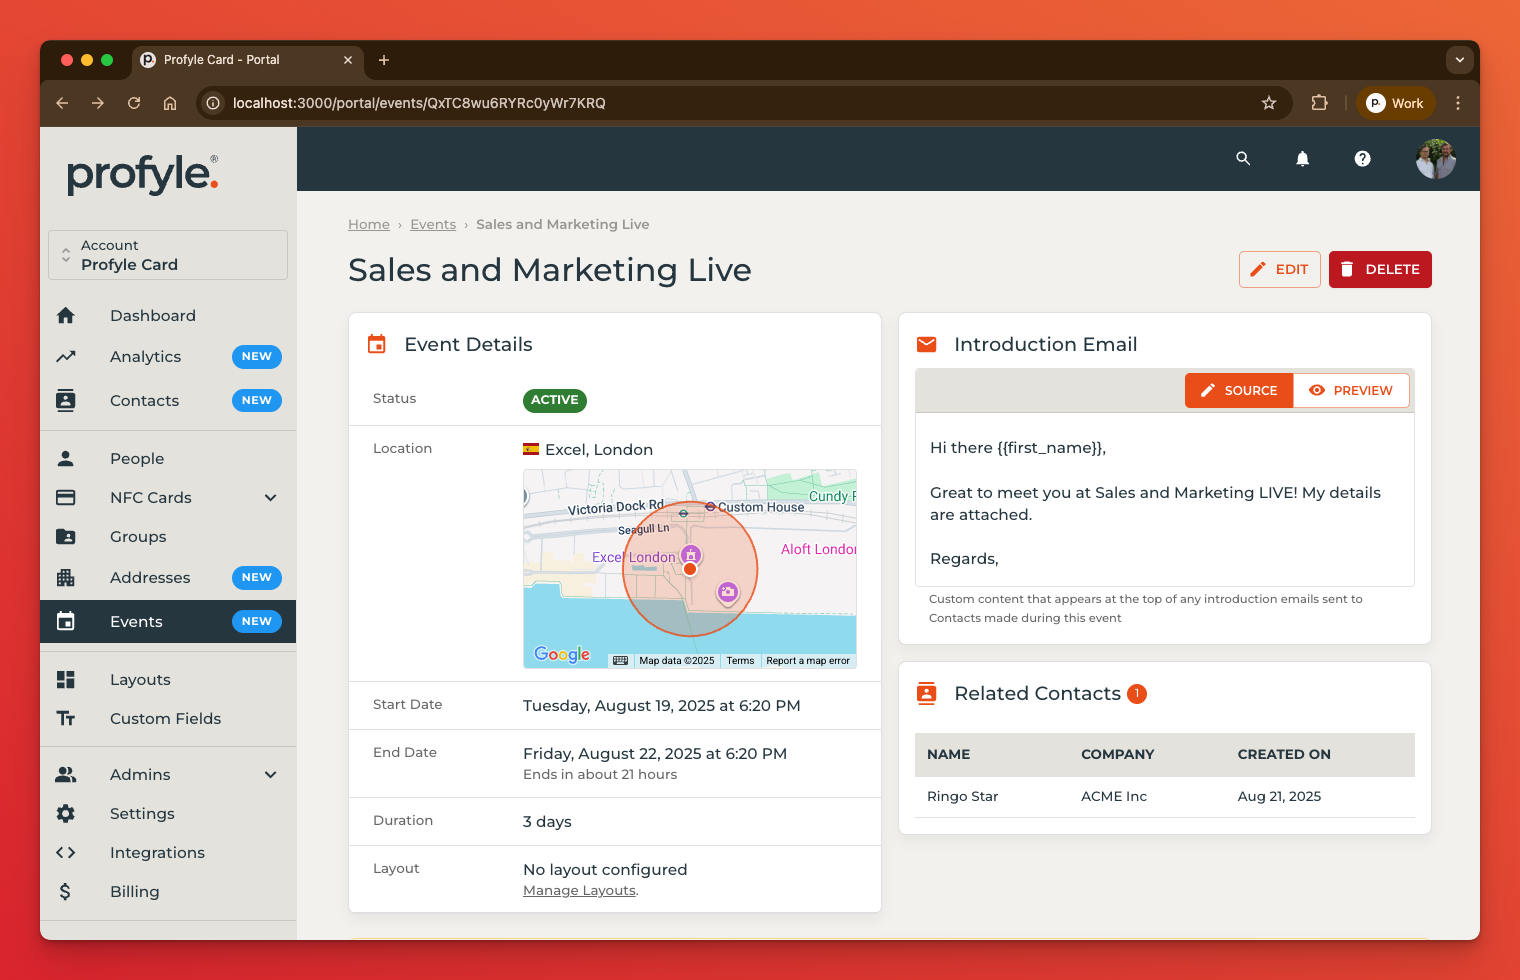Click the user profile avatar photo
Viewport: 1520px width, 980px height.
tap(1435, 159)
